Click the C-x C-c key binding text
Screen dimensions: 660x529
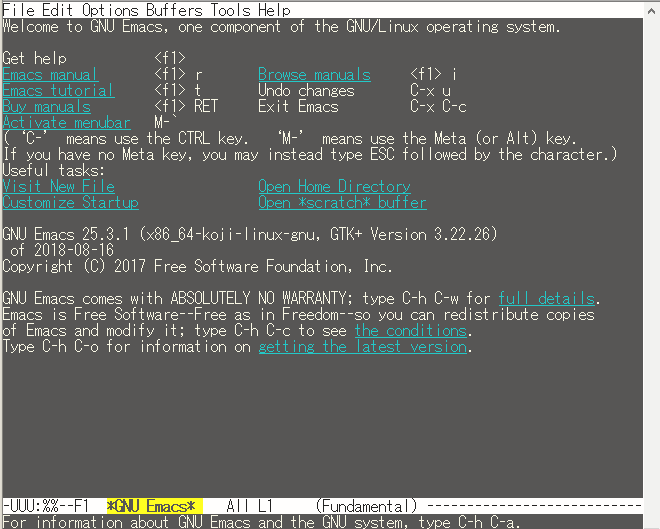[438, 106]
